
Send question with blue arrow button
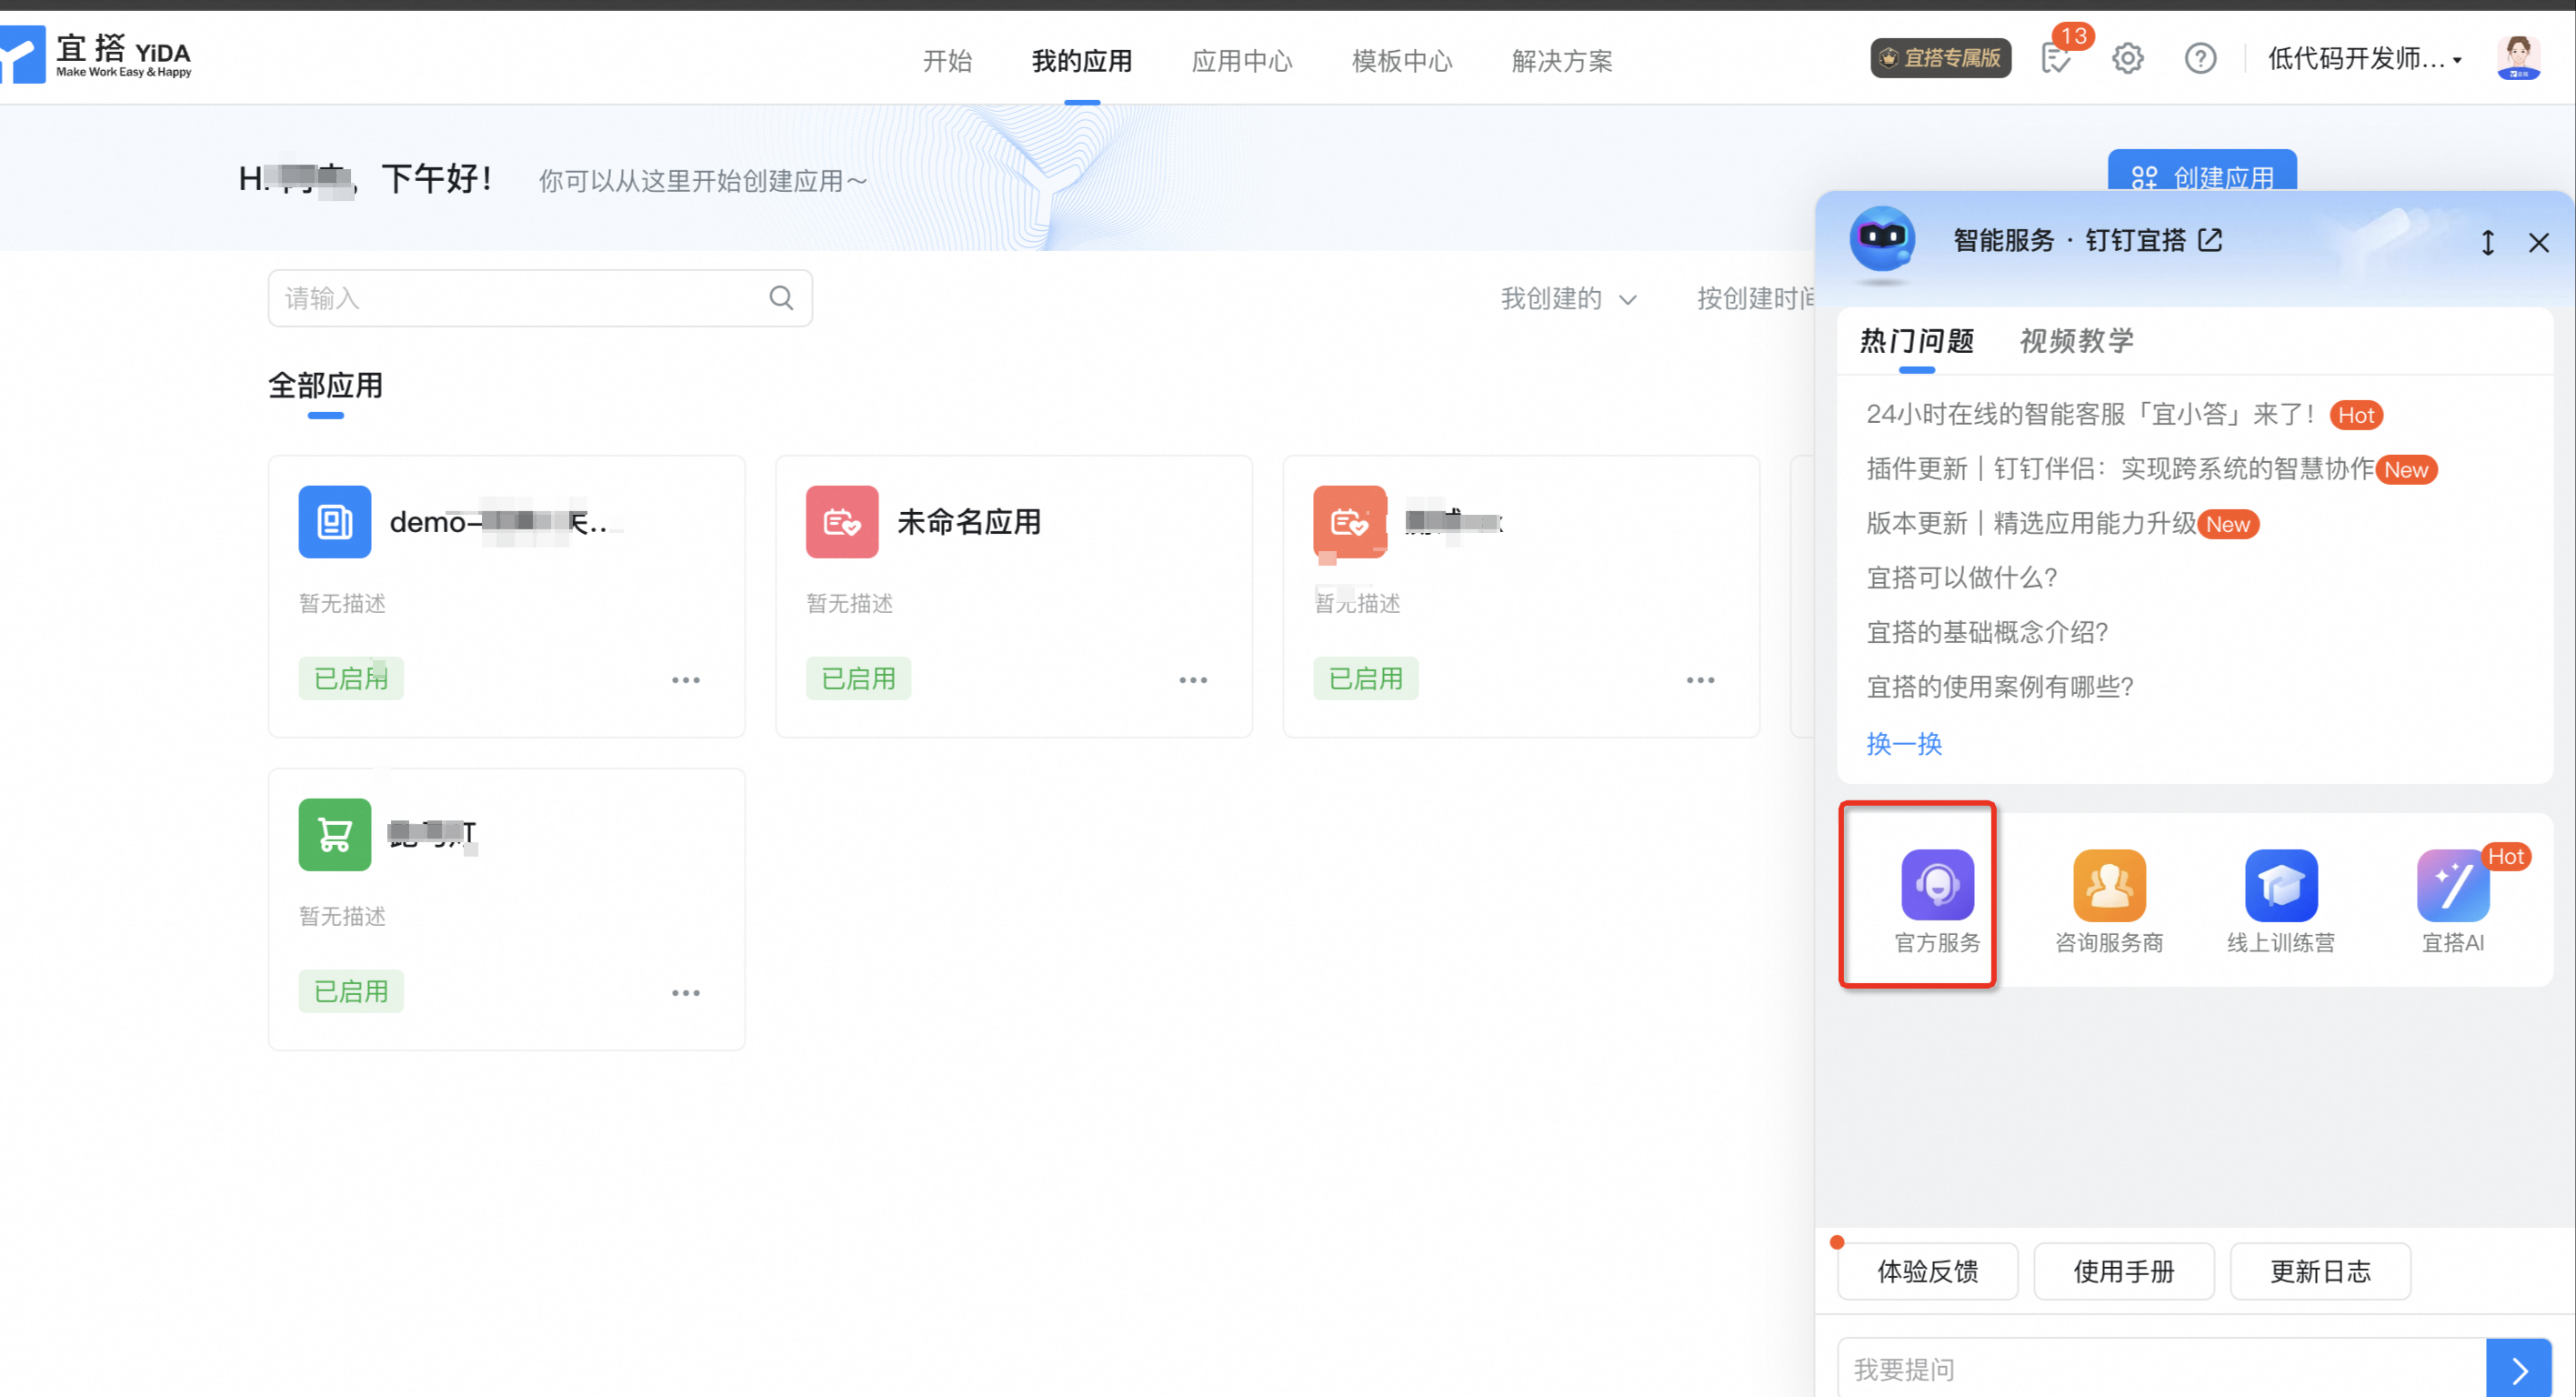pyautogui.click(x=2519, y=1369)
